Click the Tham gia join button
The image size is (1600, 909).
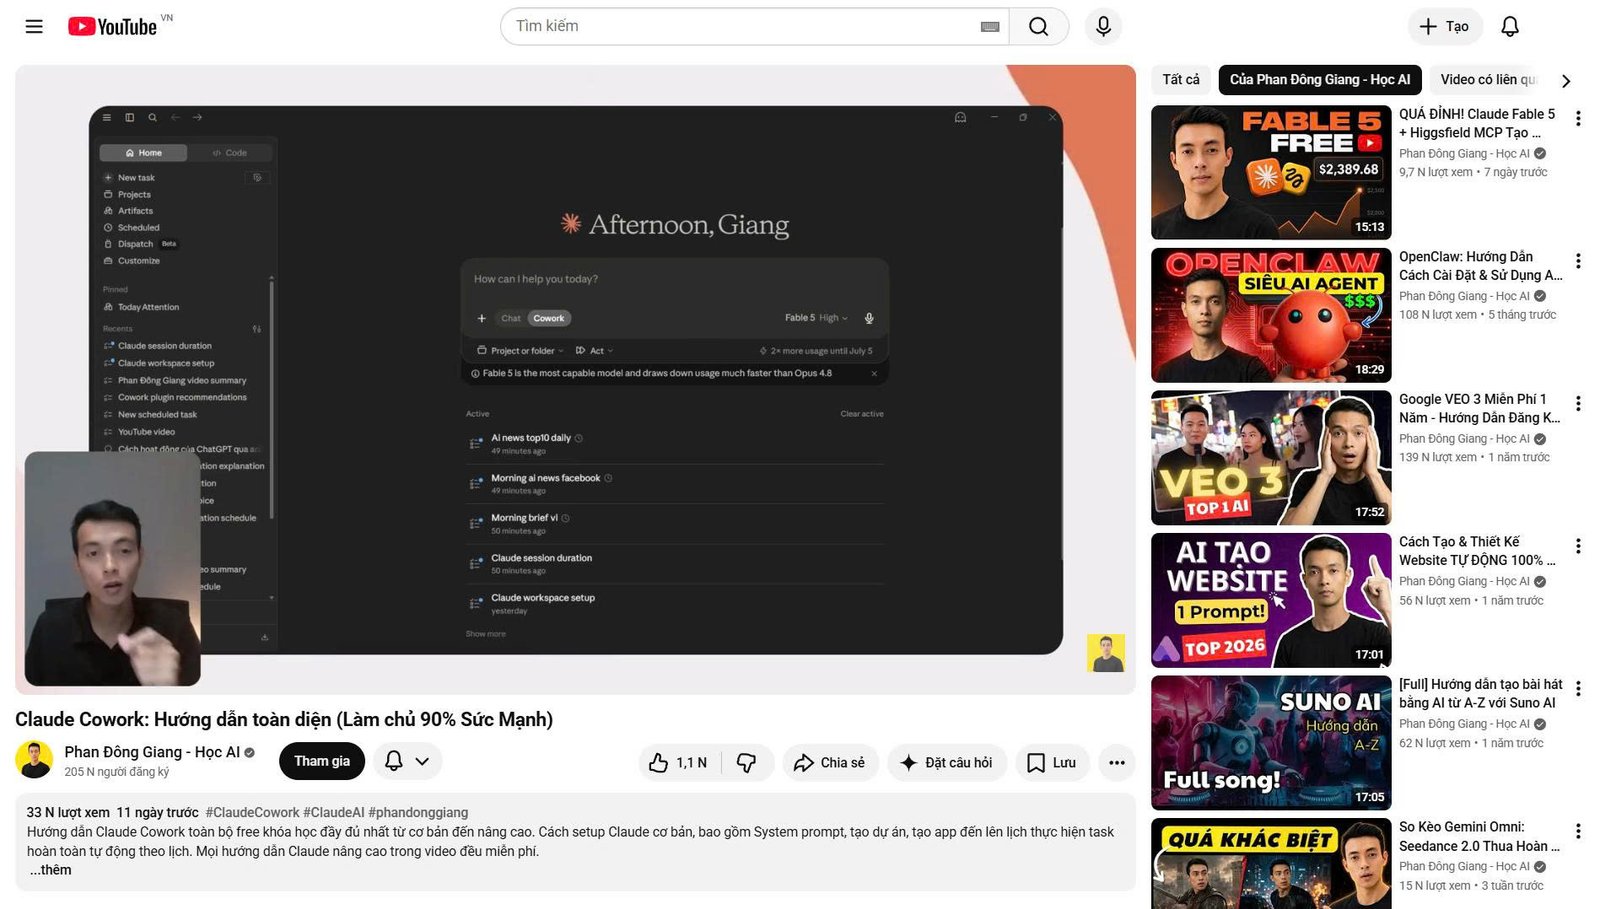click(322, 761)
